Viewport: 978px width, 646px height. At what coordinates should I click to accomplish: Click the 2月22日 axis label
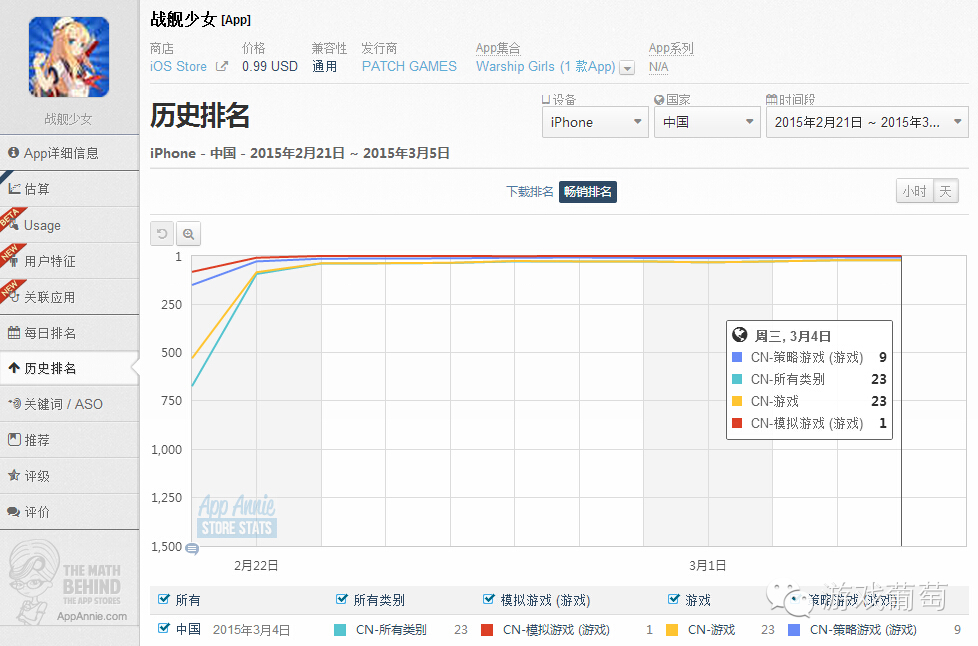pyautogui.click(x=256, y=566)
